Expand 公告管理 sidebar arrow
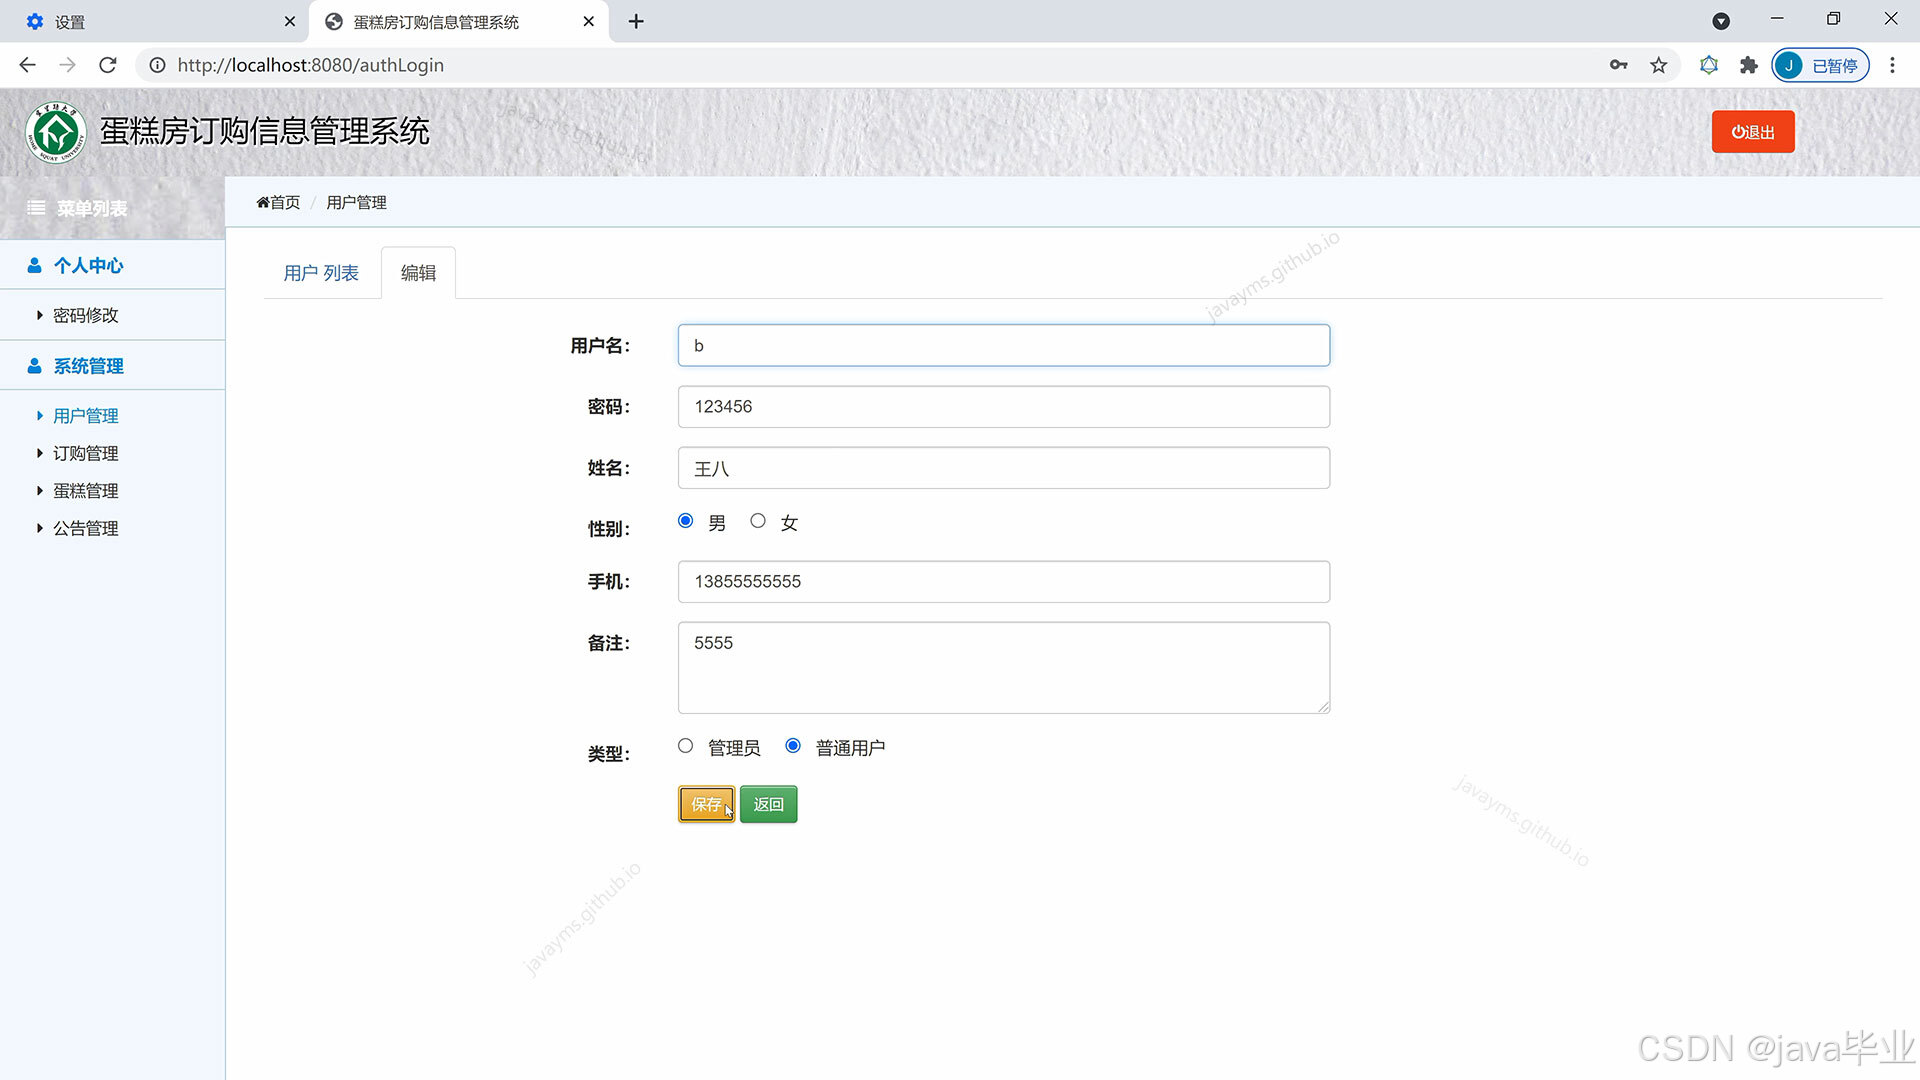 click(40, 528)
